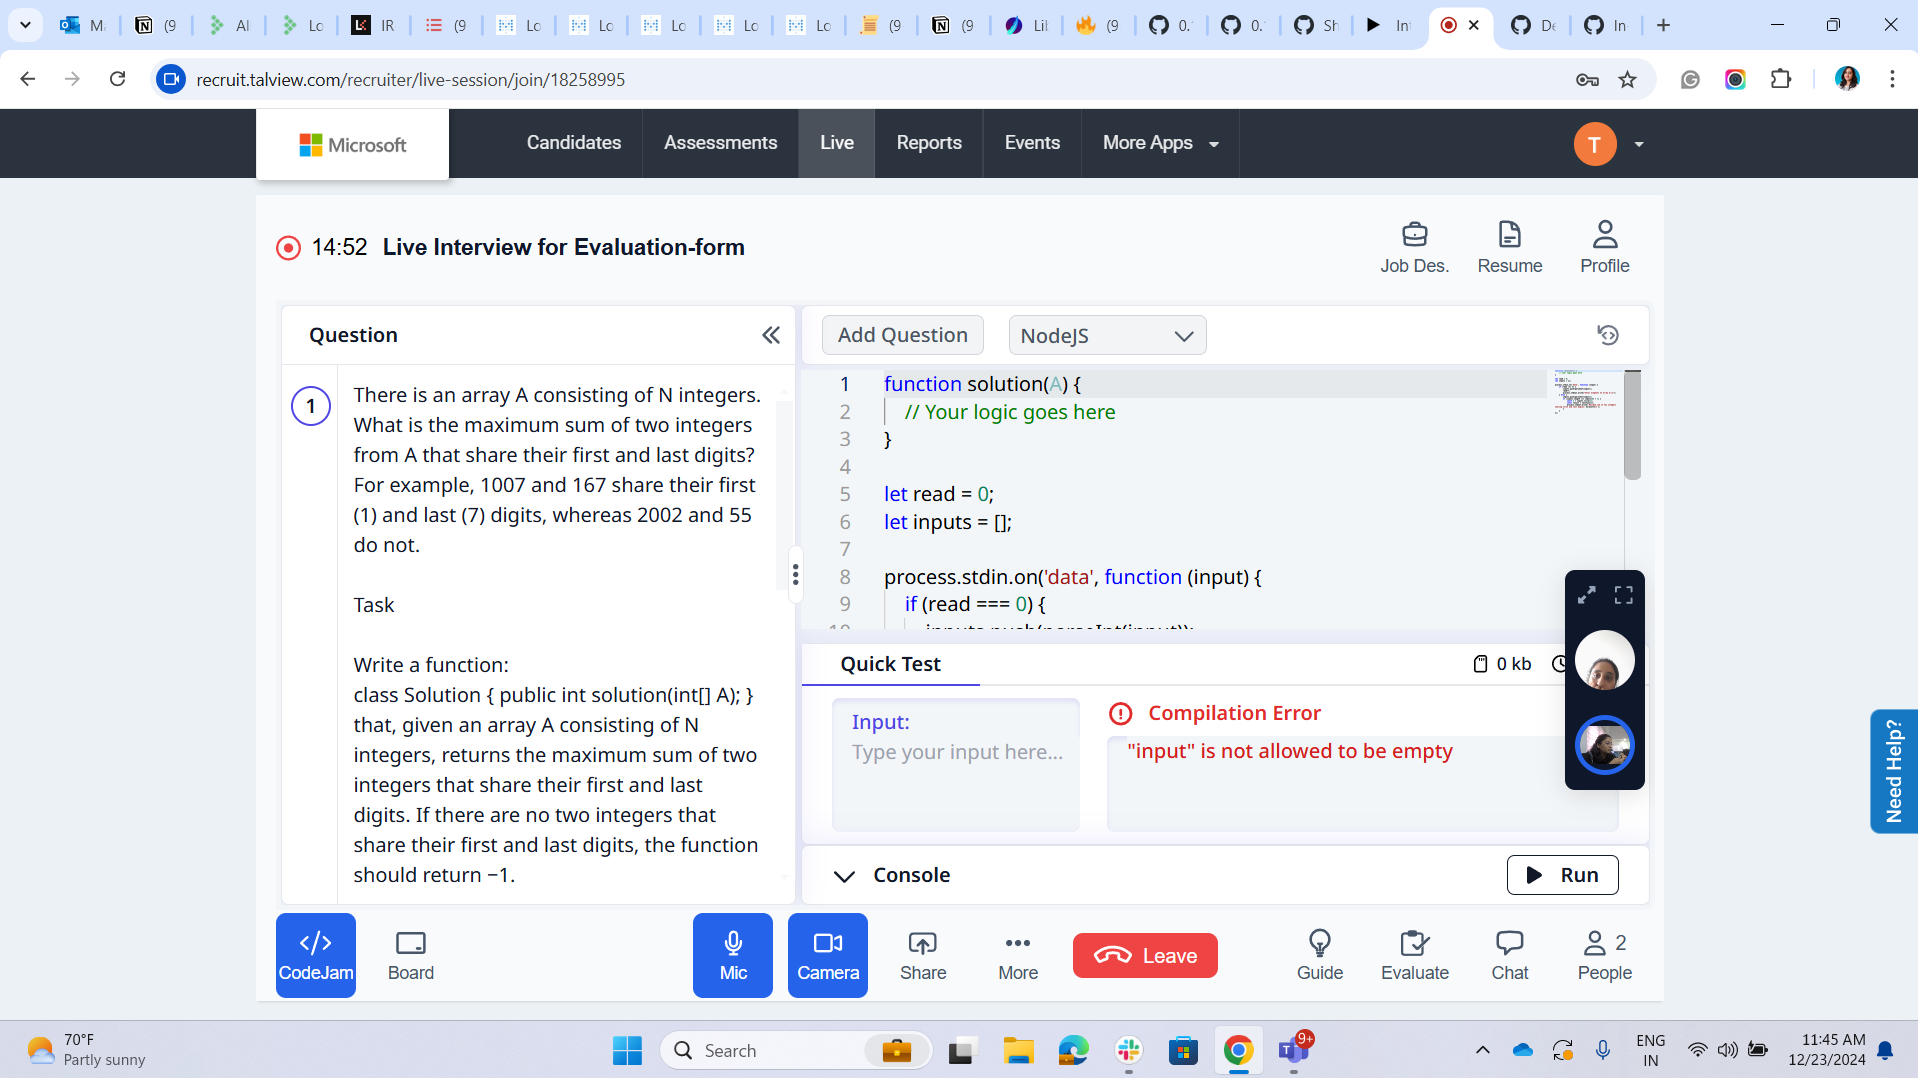Click the code editor vertical scrollbar

(x=1632, y=425)
